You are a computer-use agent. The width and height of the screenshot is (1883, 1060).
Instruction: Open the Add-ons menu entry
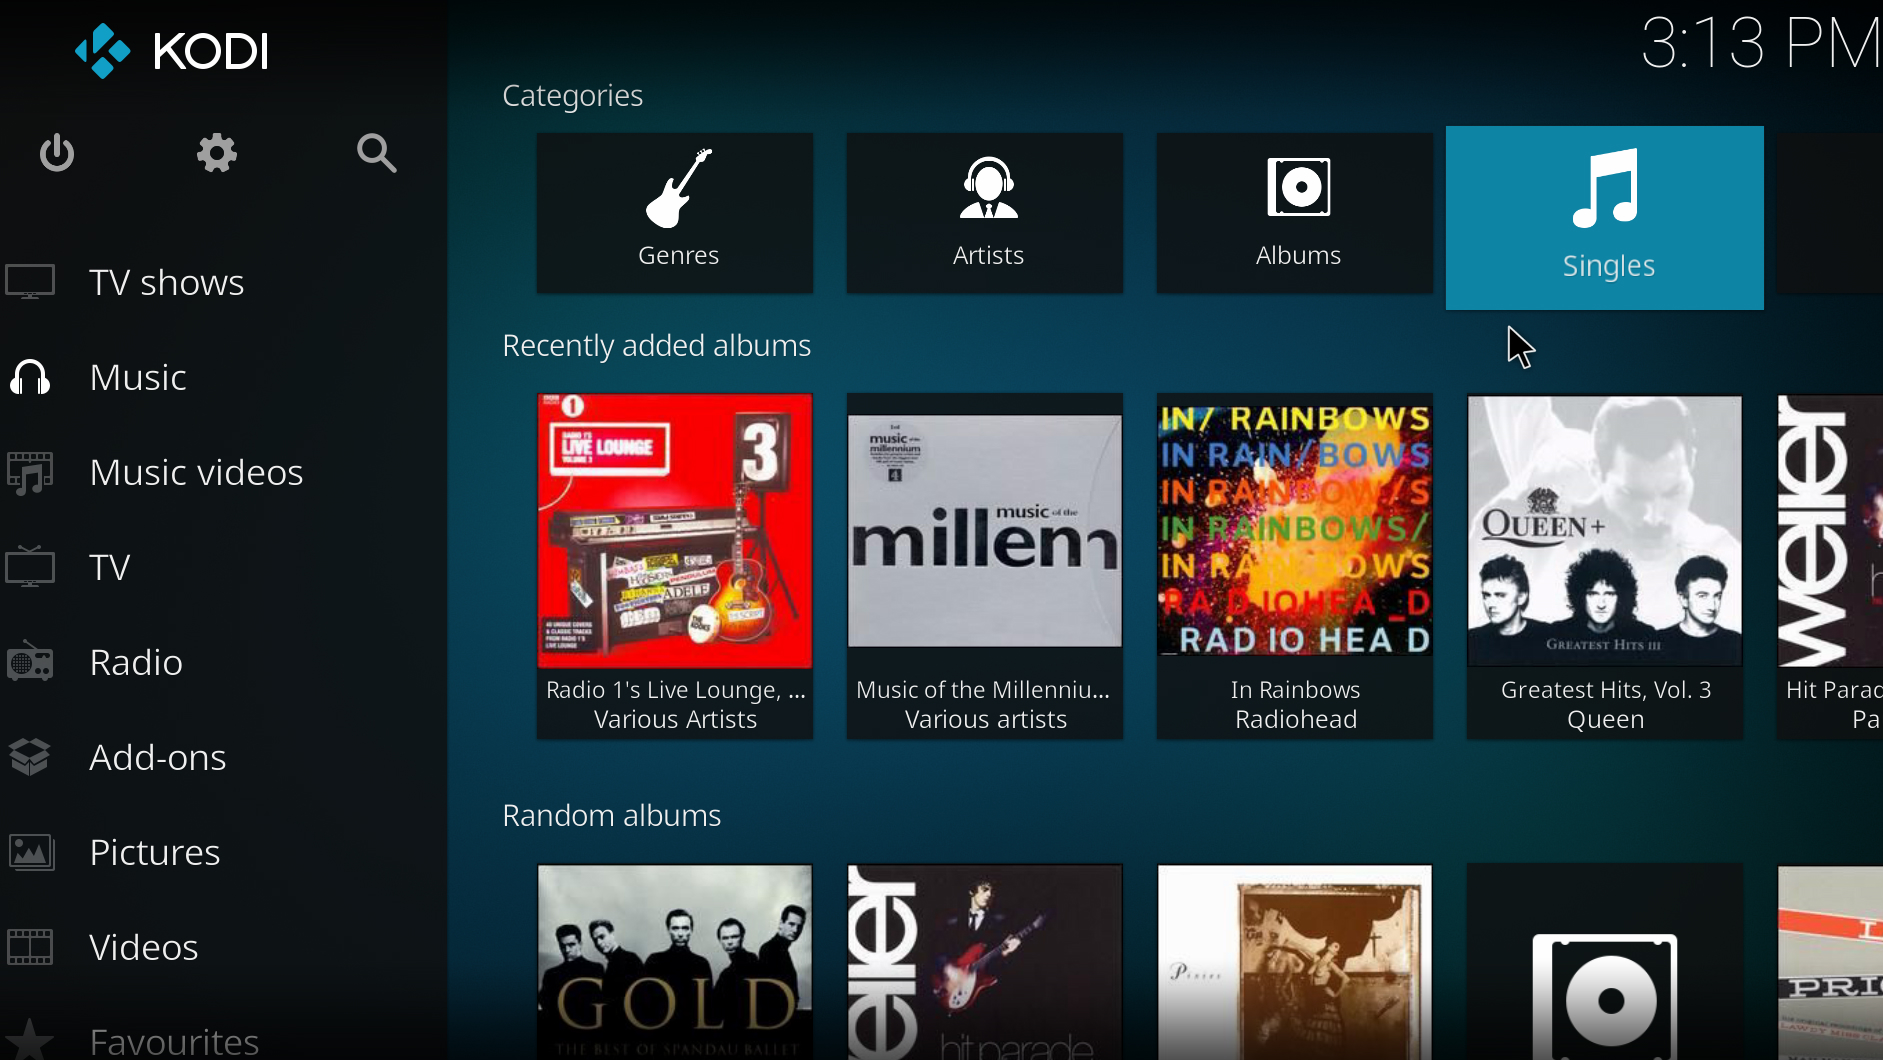[x=158, y=757]
